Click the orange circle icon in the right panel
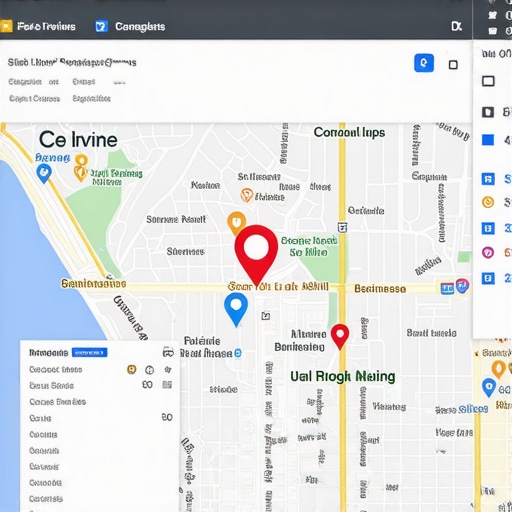 pos(488,202)
